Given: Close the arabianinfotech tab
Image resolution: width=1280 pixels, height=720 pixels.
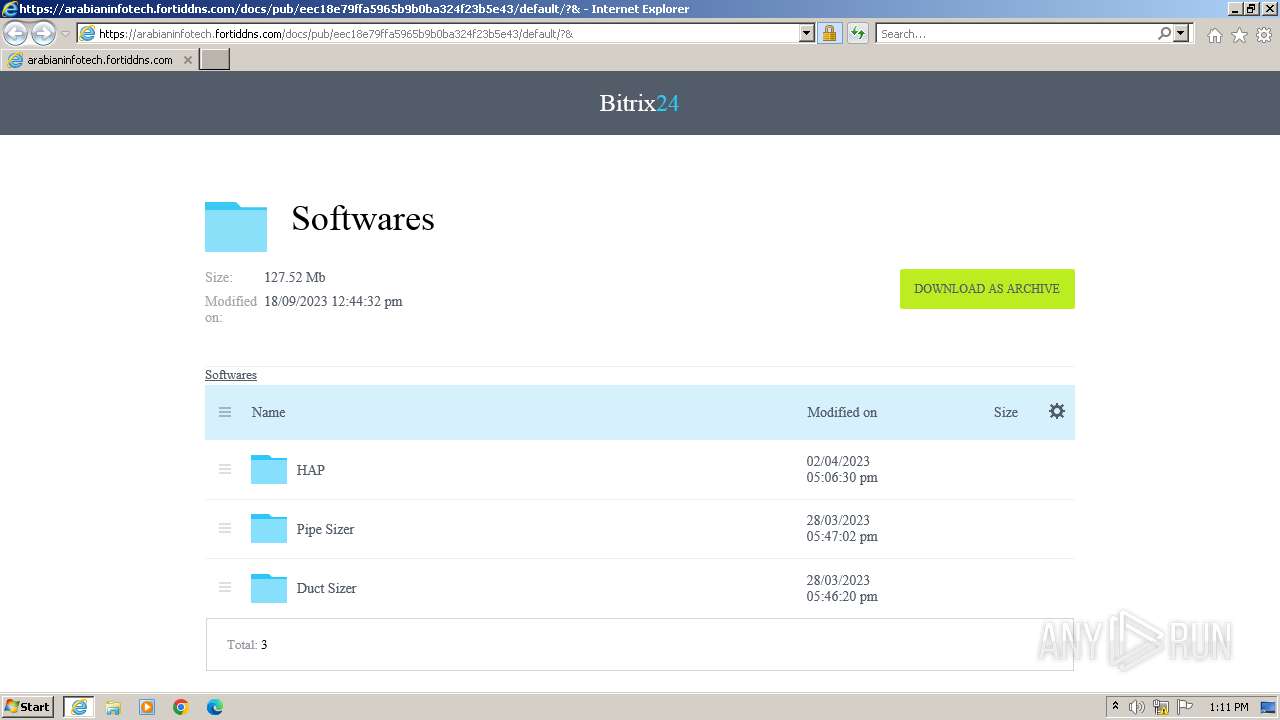Looking at the screenshot, I should coord(187,60).
